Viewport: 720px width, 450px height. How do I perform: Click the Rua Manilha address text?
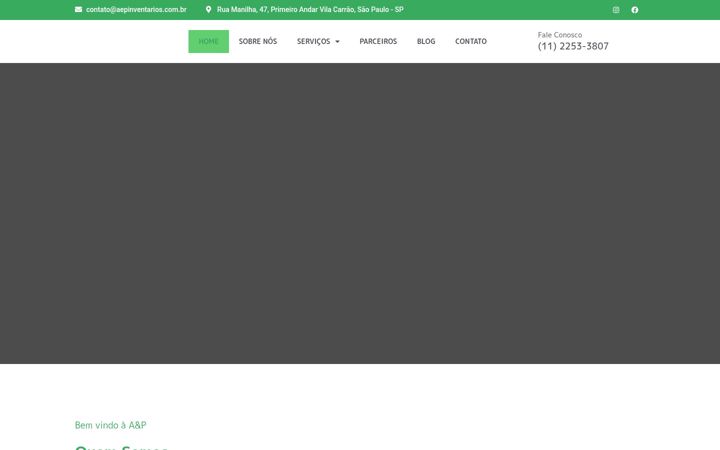click(310, 9)
